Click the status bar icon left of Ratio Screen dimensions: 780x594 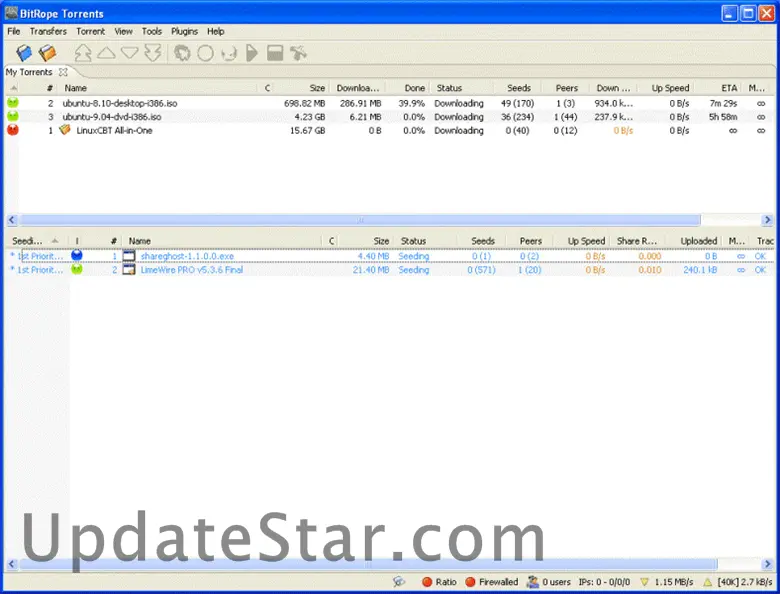398,582
